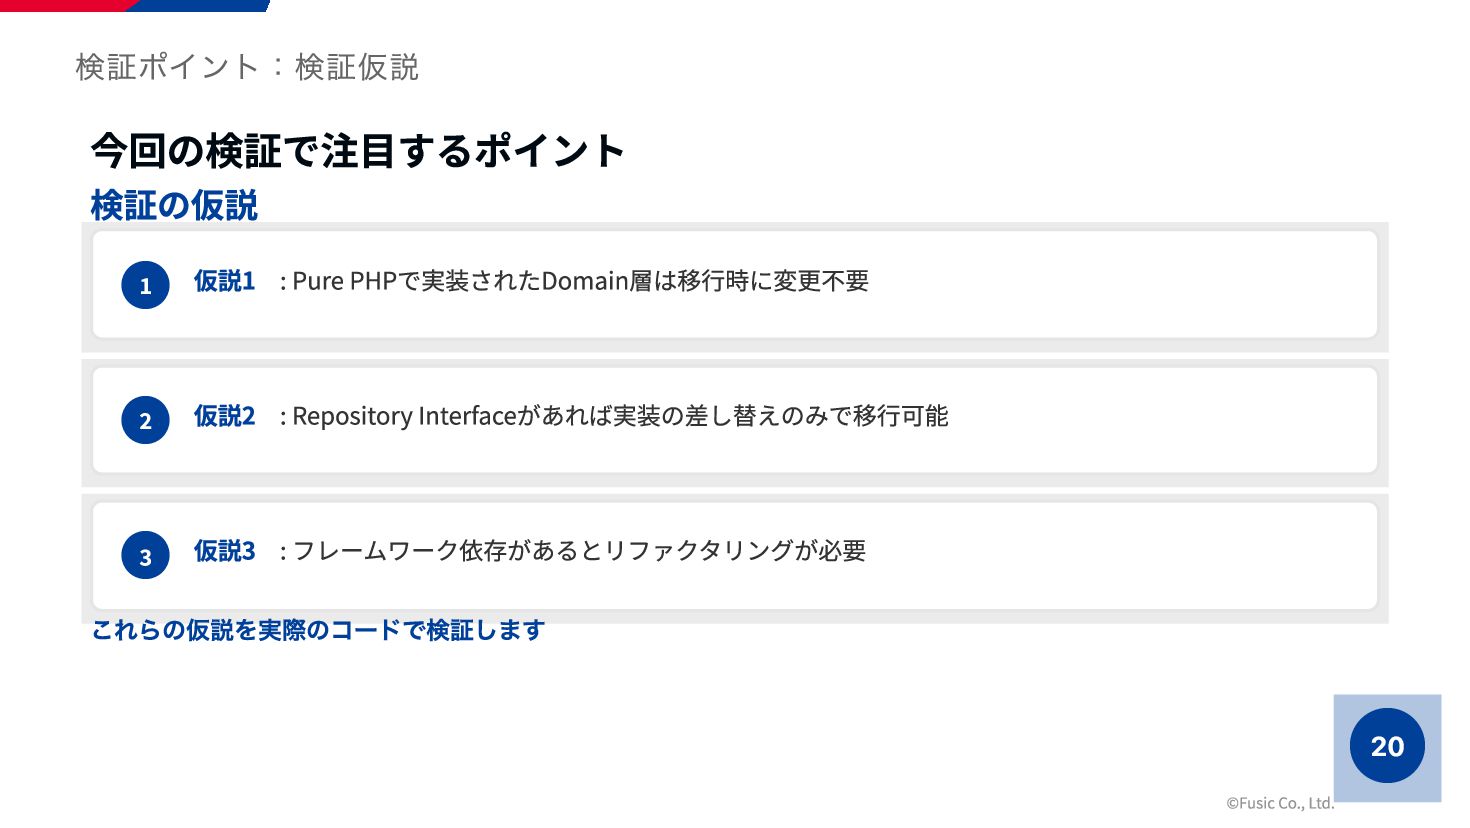The height and width of the screenshot is (828, 1470).
Task: Click the blue stripe at top edge
Action: click(x=200, y=5)
